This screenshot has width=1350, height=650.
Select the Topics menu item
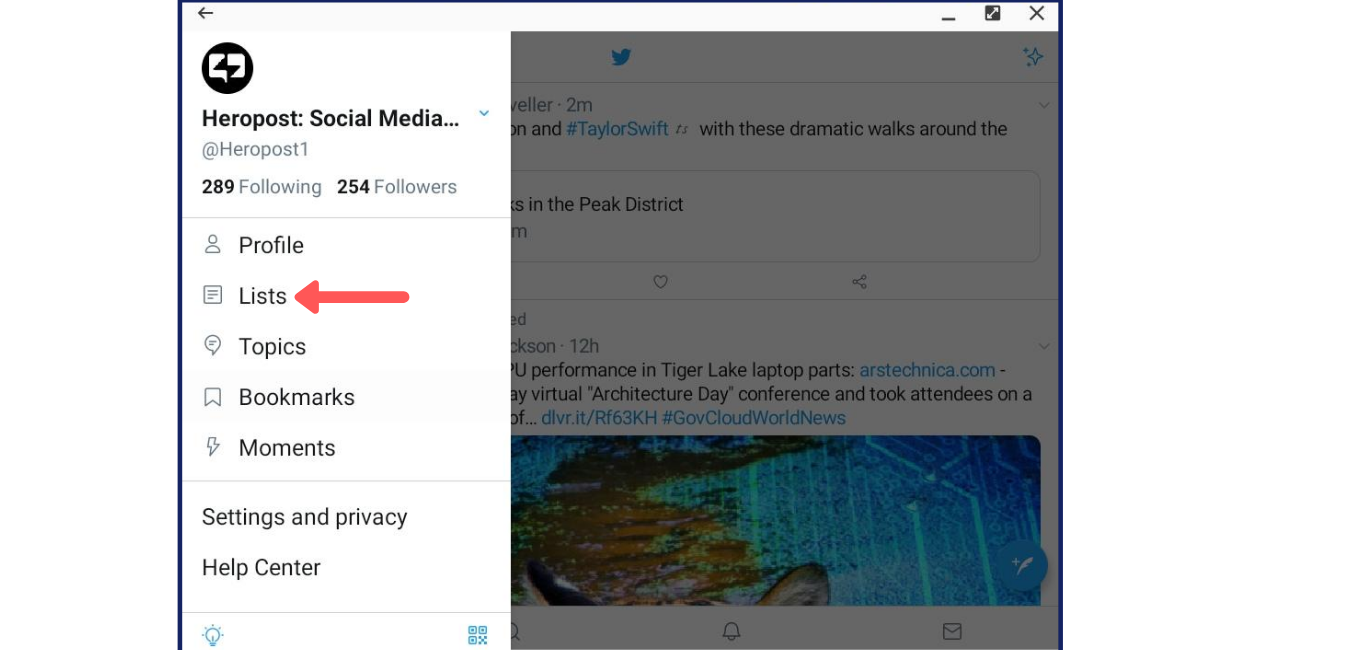[270, 346]
